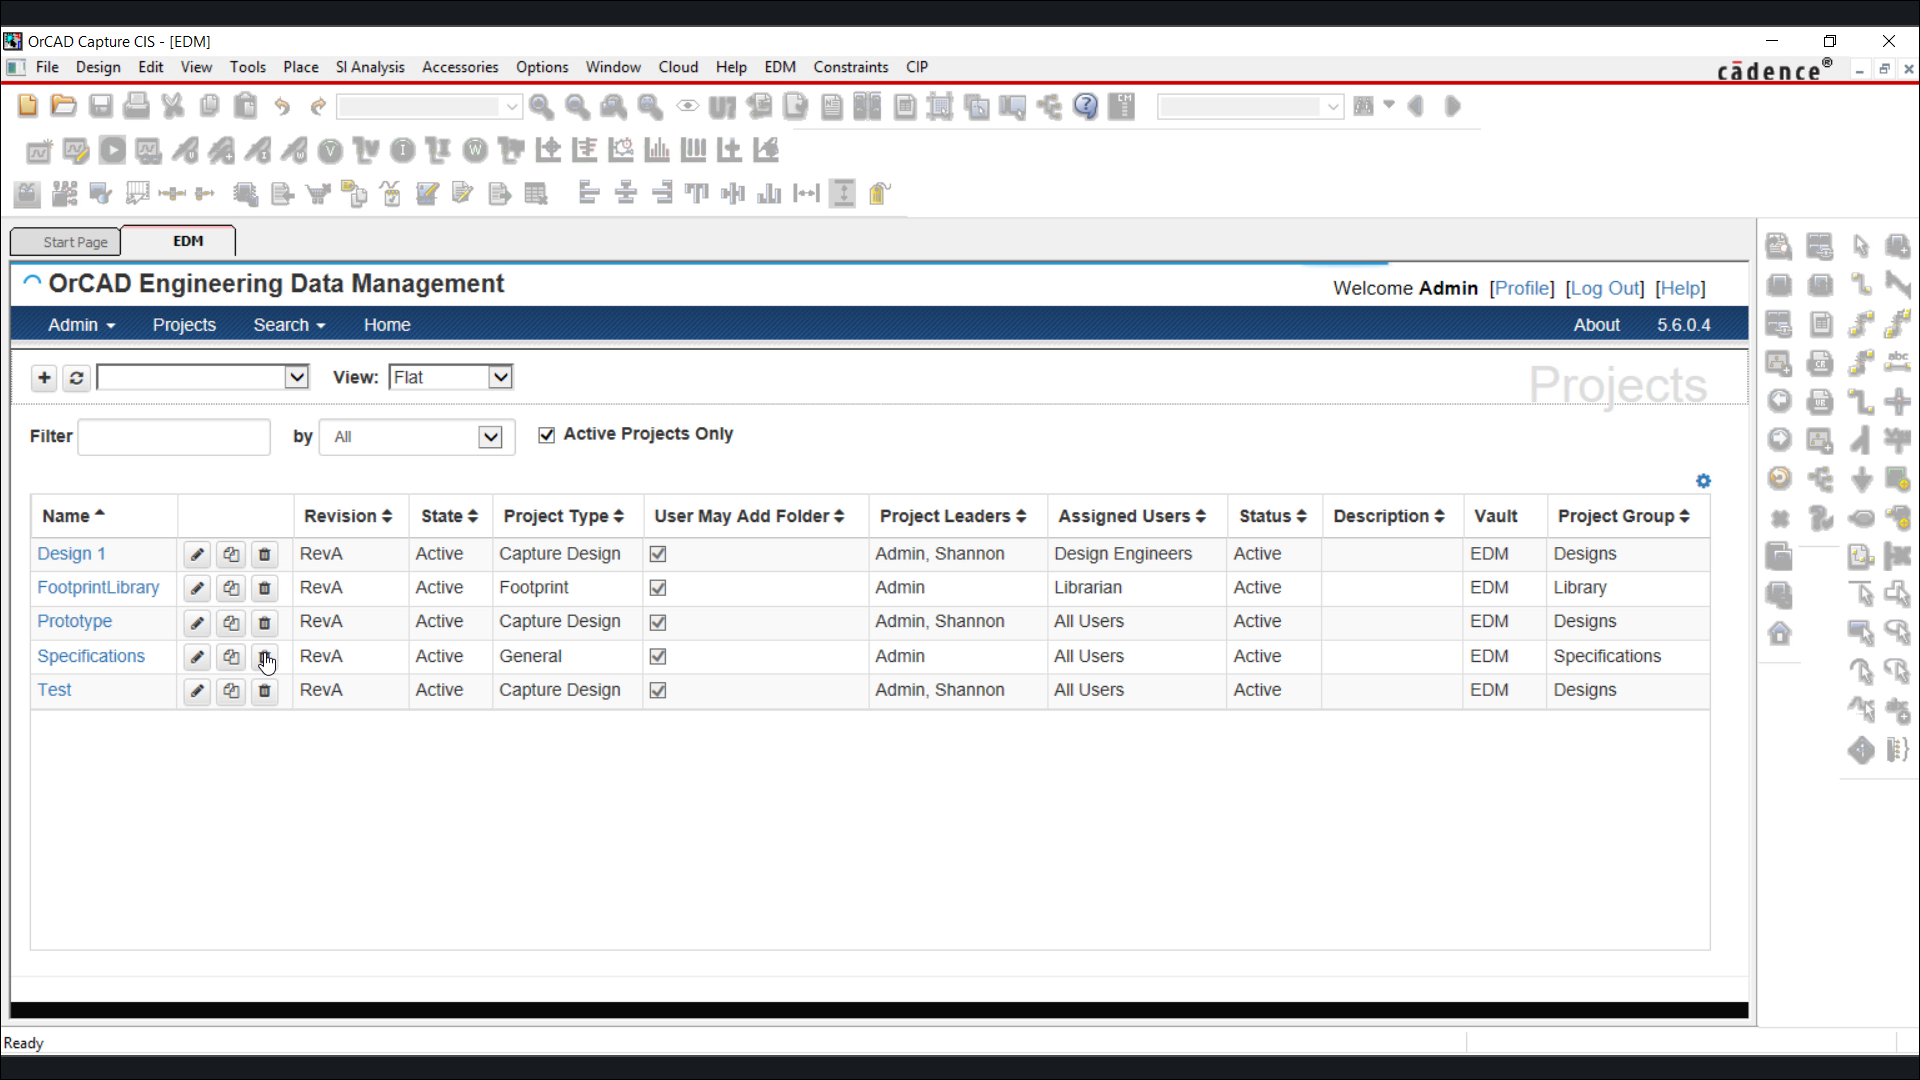Click the Print toolbar icon
The image size is (1920, 1080).
click(136, 105)
